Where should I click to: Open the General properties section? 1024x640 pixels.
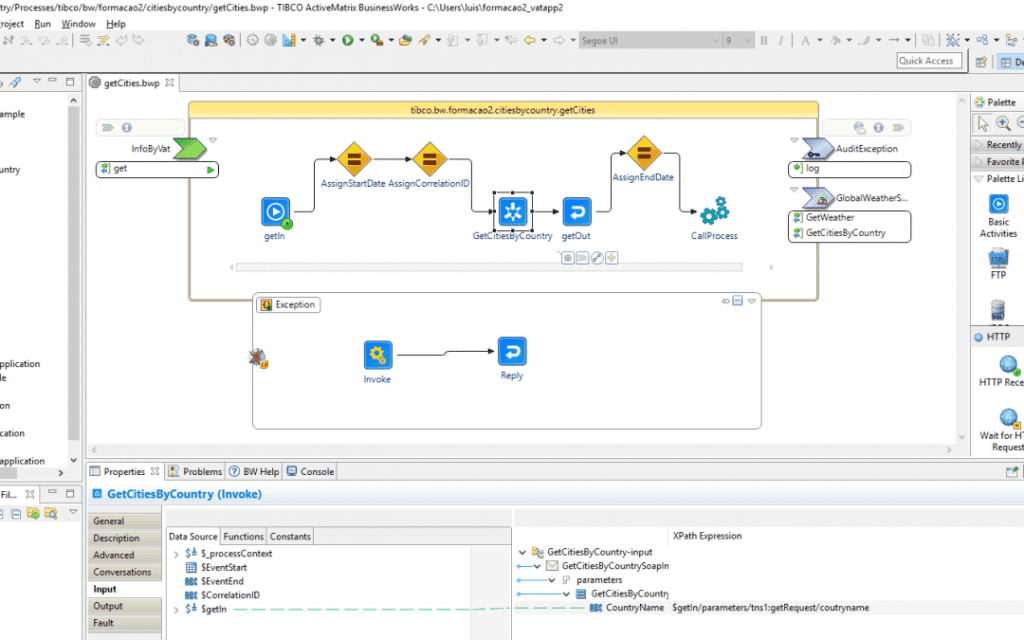(125, 521)
